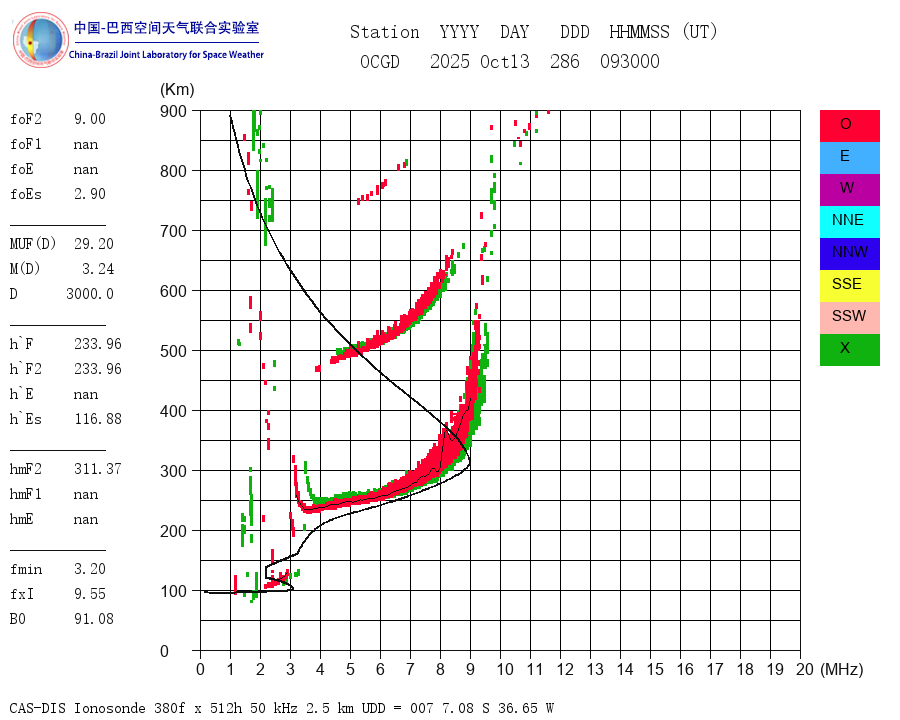Click the 15 MHz frequency axis label
900x720 pixels.
[x=655, y=669]
